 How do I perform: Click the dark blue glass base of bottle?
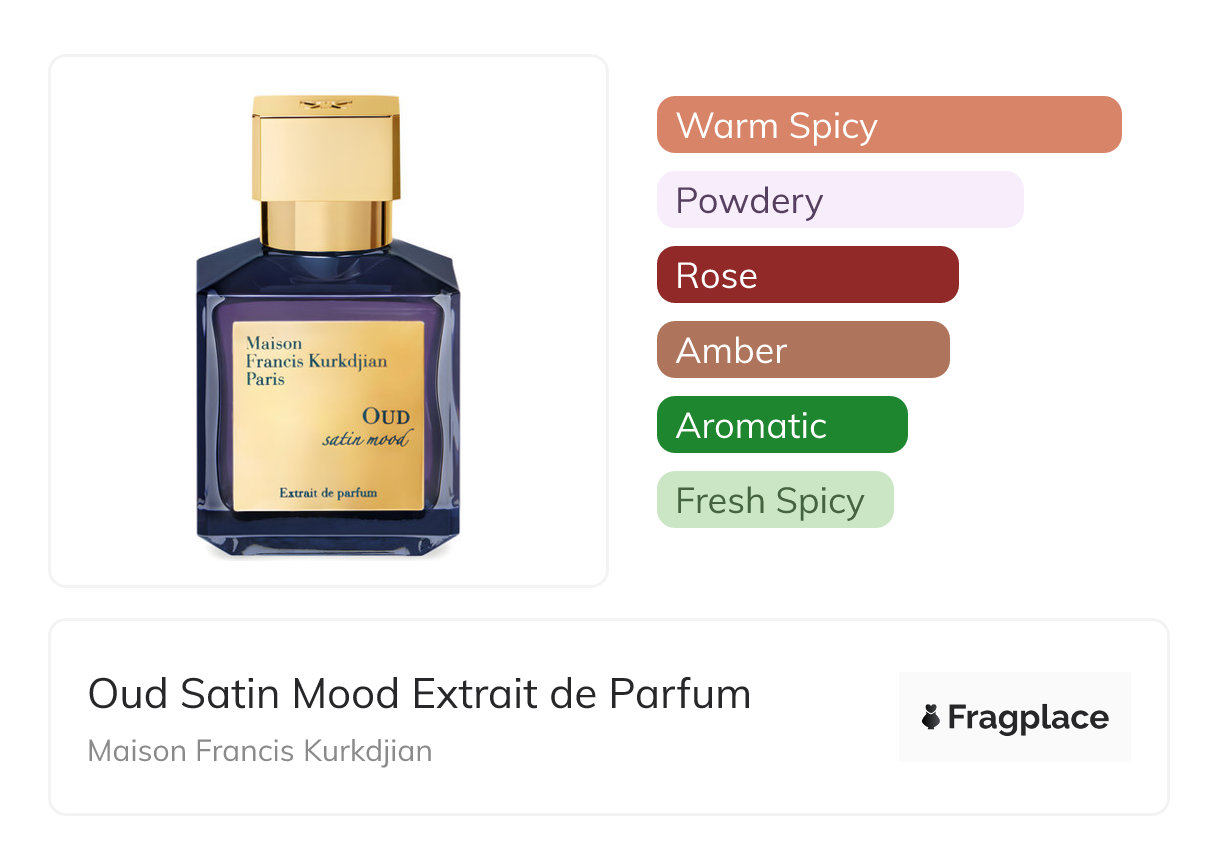[x=328, y=535]
